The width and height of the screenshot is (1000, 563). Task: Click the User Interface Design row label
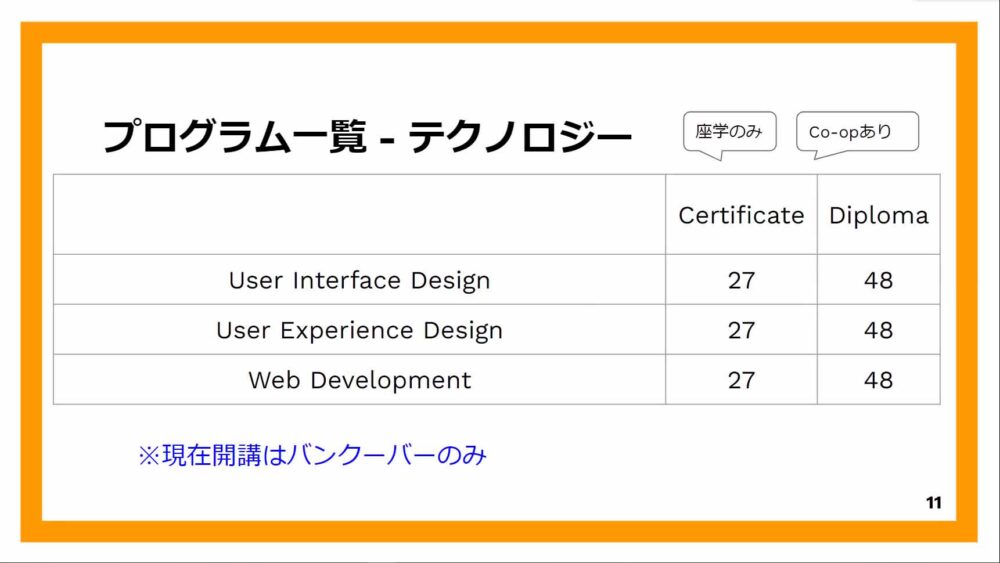coord(359,281)
